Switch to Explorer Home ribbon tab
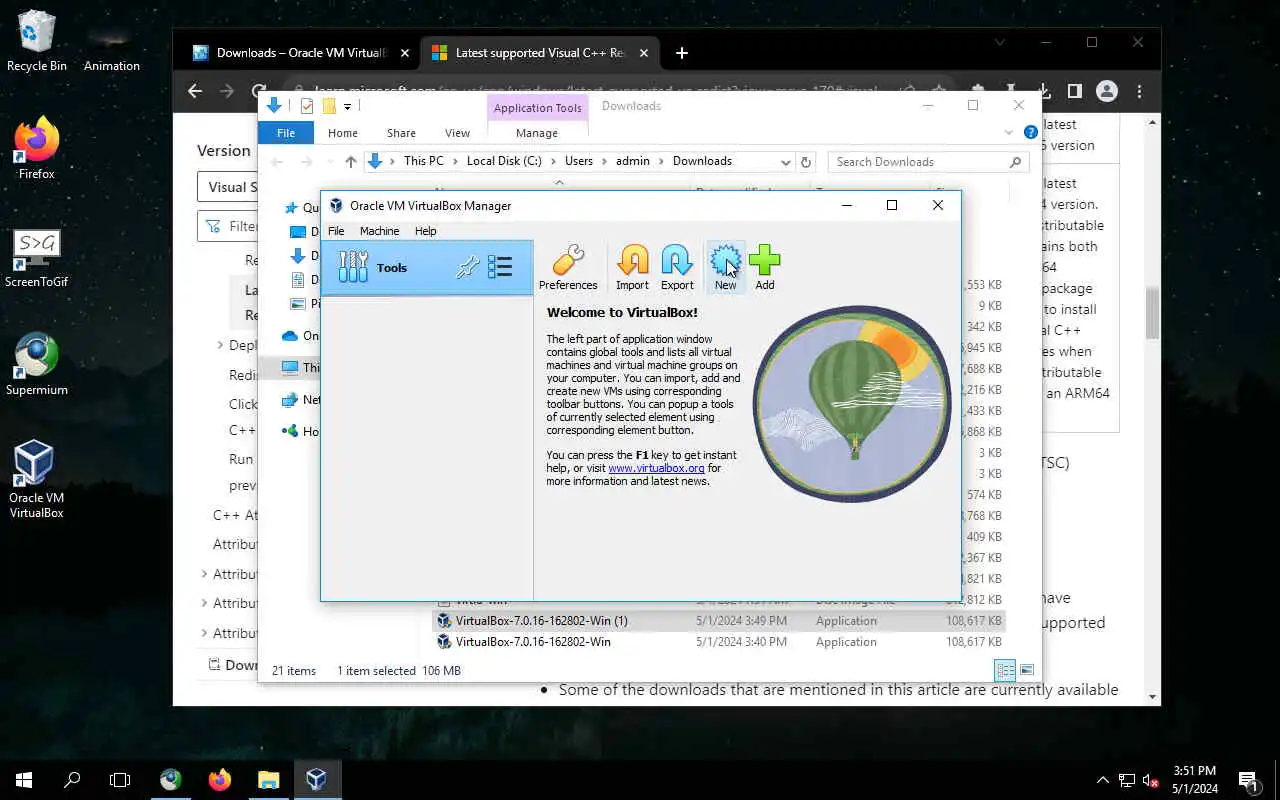The height and width of the screenshot is (800, 1280). [342, 133]
